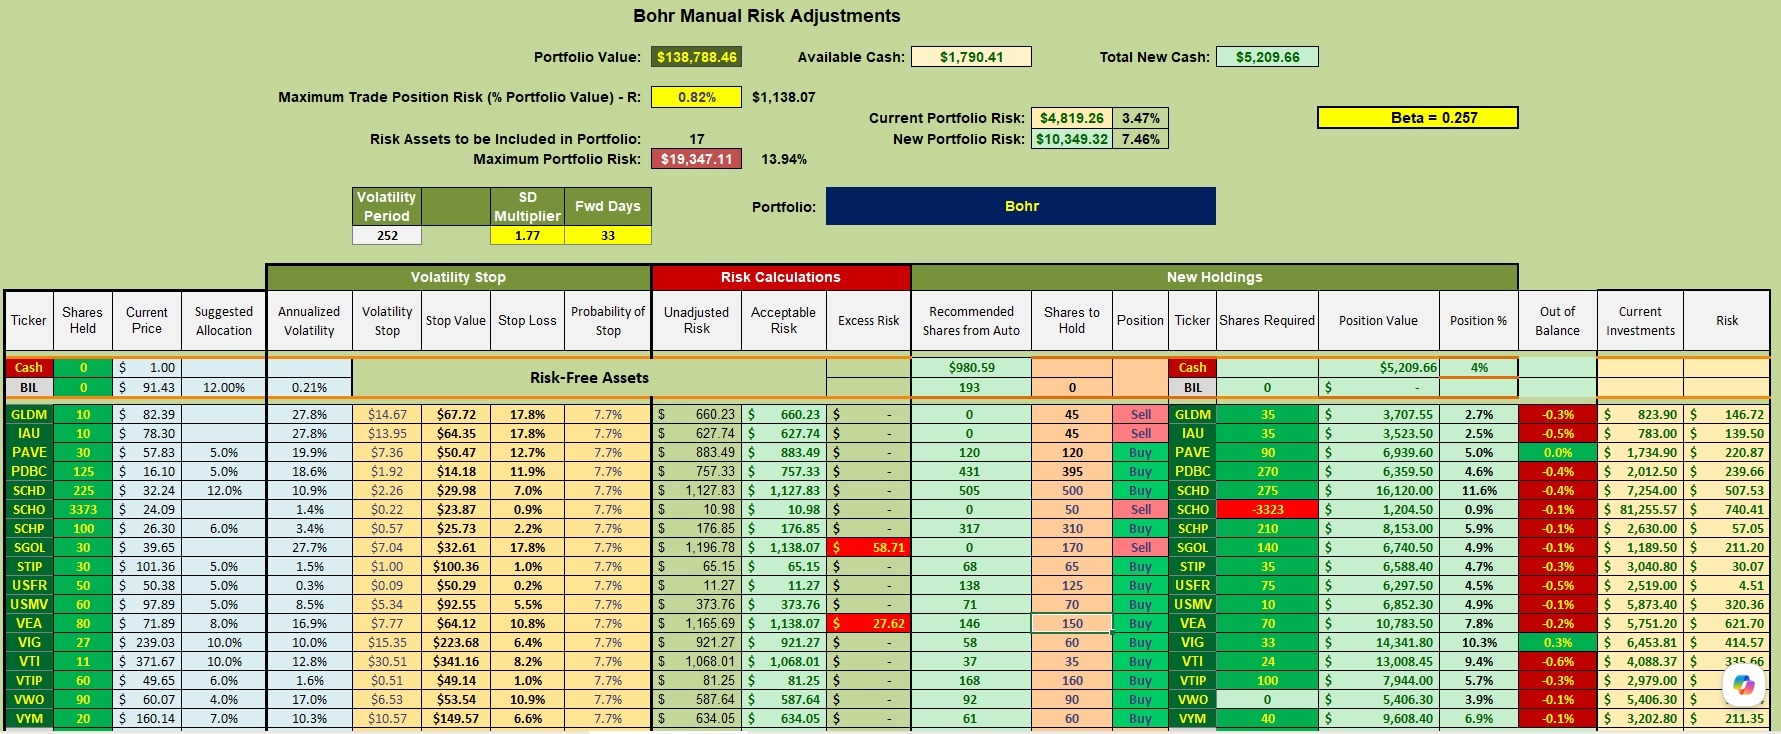This screenshot has width=1781, height=734.
Task: Select SCHO current investments 81,255.57
Action: pyautogui.click(x=1640, y=510)
